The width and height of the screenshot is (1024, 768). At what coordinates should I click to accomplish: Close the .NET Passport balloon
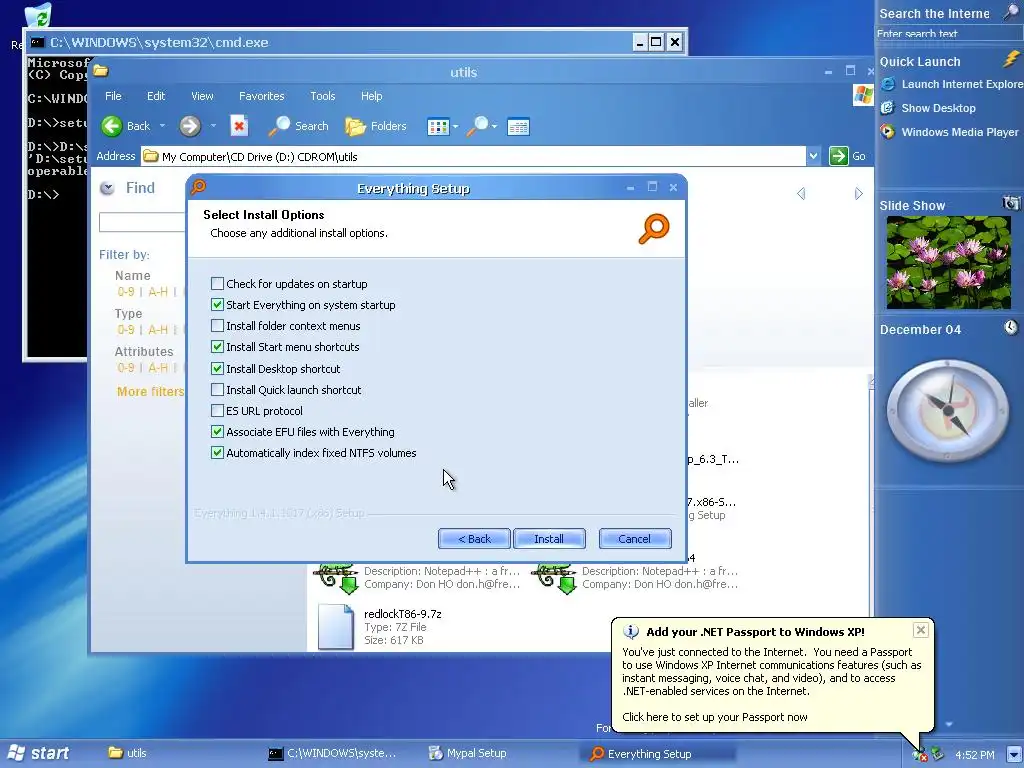920,630
